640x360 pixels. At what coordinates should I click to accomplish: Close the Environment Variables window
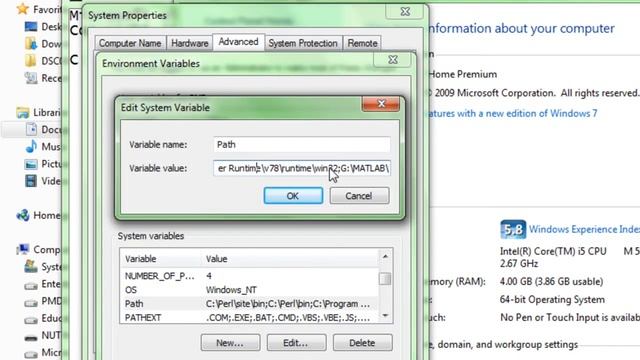coord(393,60)
